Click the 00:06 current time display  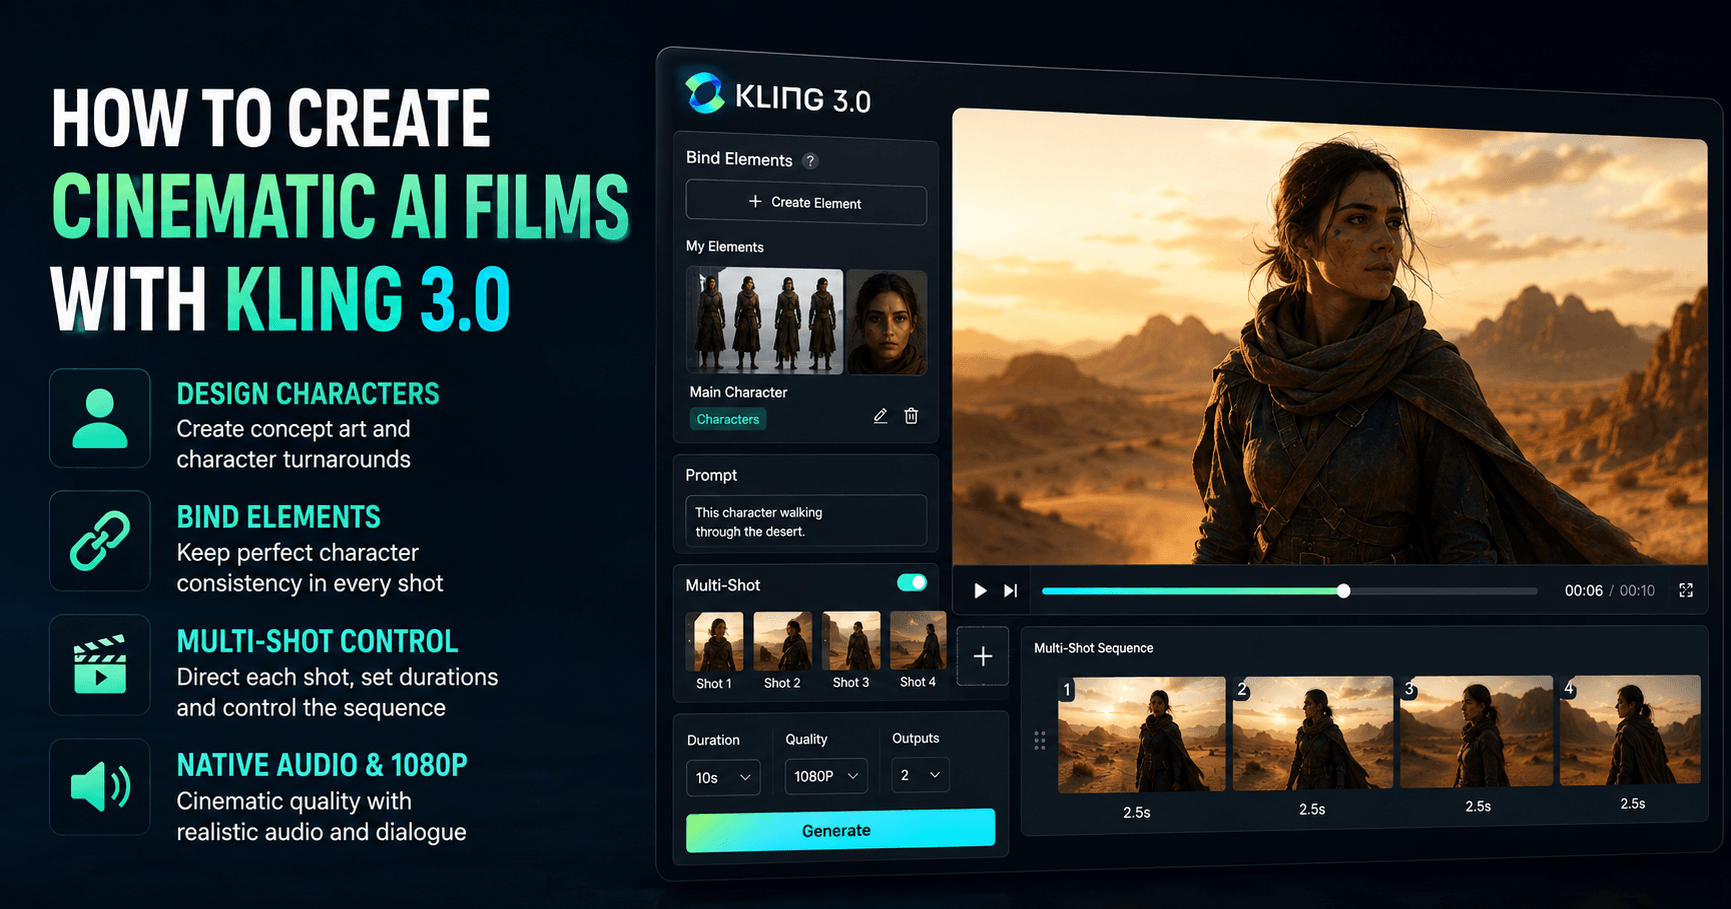pos(1584,591)
